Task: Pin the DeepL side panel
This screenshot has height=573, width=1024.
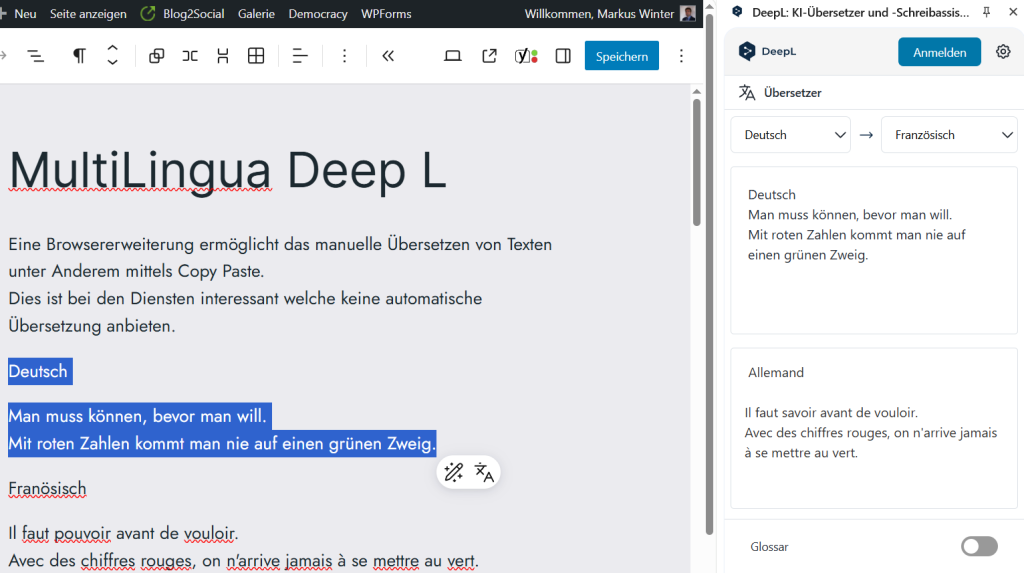Action: (x=986, y=12)
